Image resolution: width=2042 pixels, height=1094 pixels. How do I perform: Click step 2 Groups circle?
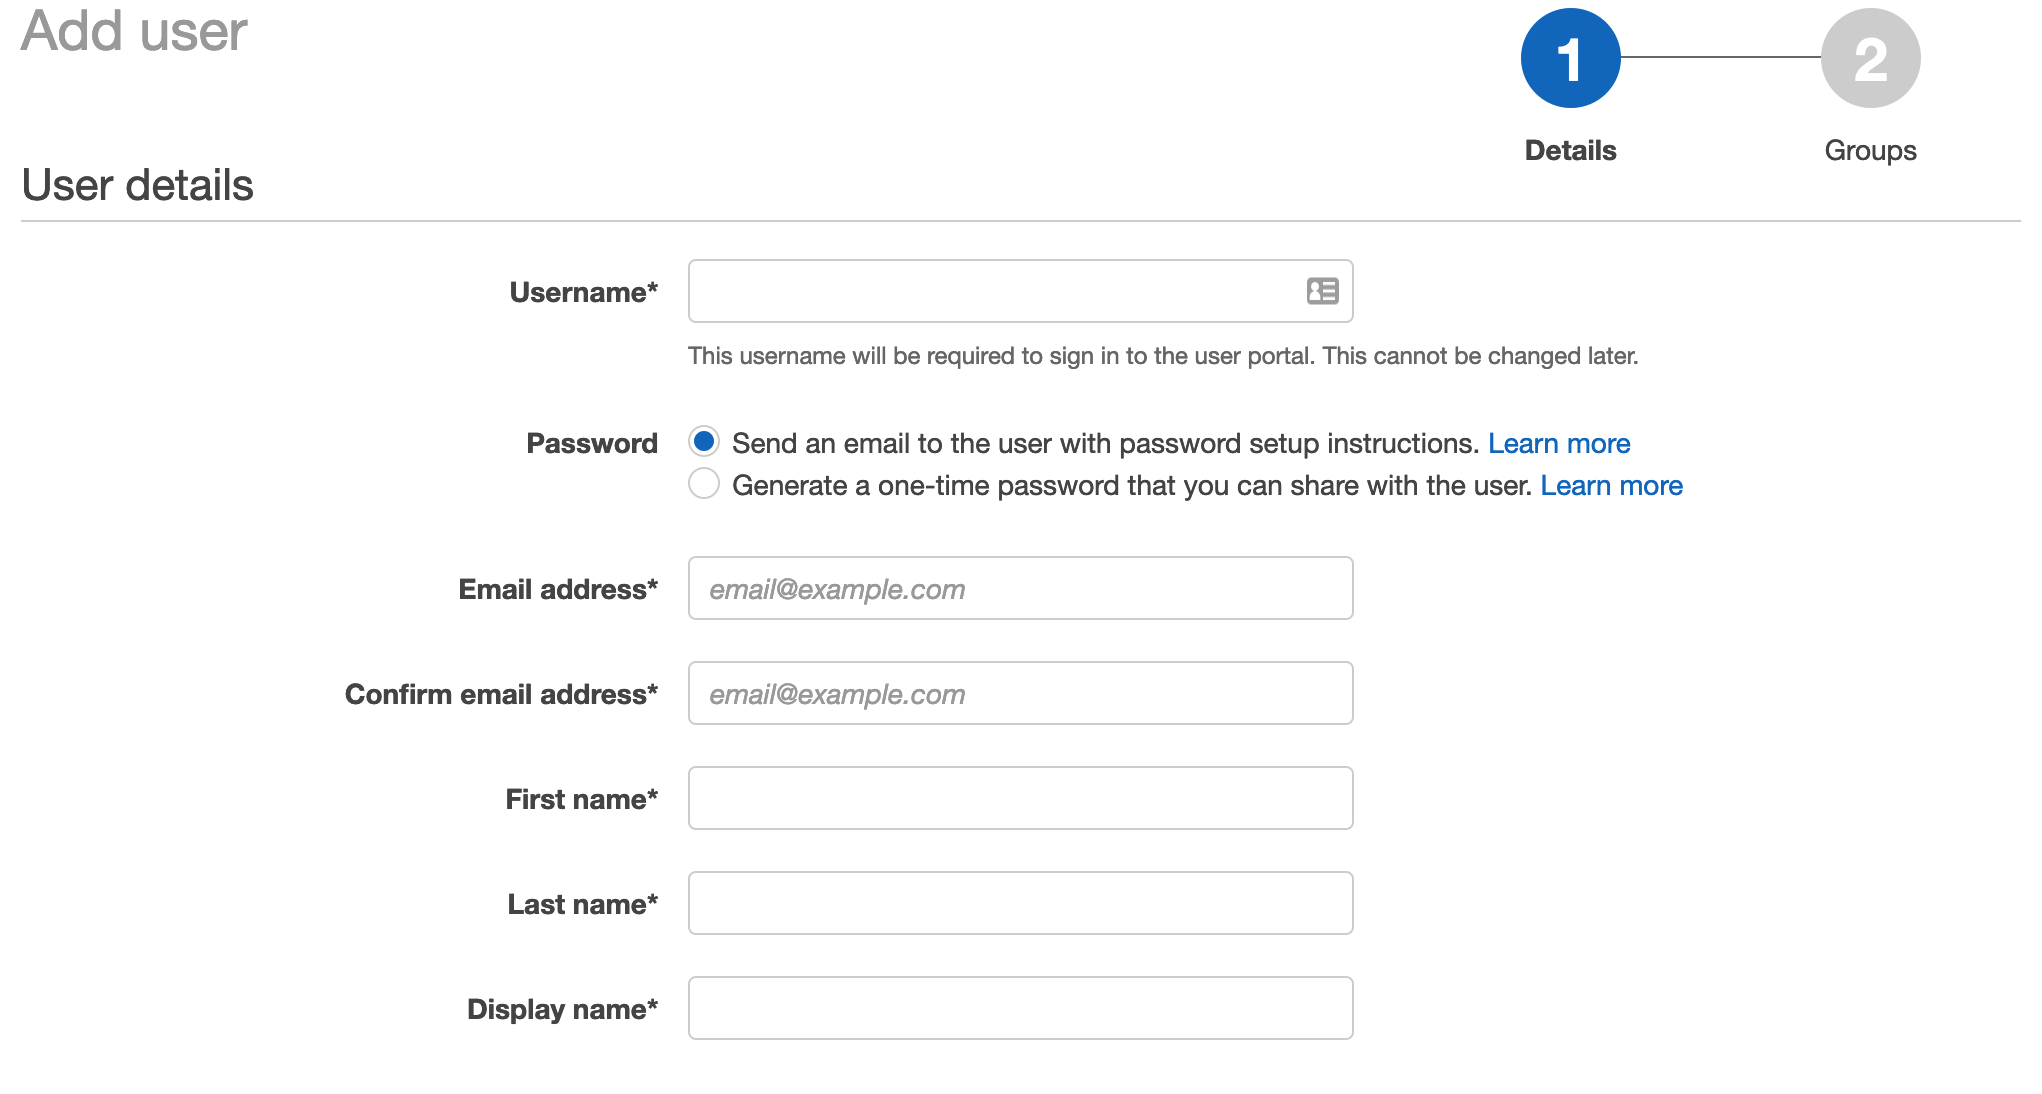pos(1870,58)
